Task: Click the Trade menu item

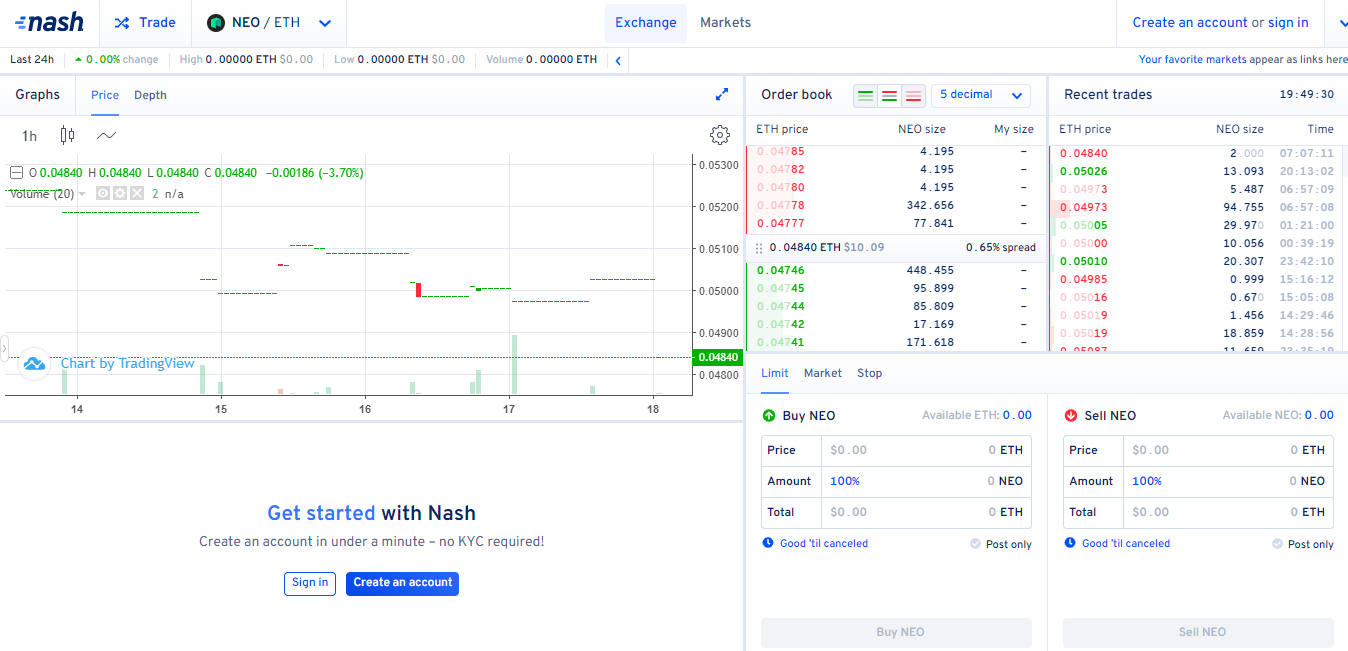Action: coord(157,23)
